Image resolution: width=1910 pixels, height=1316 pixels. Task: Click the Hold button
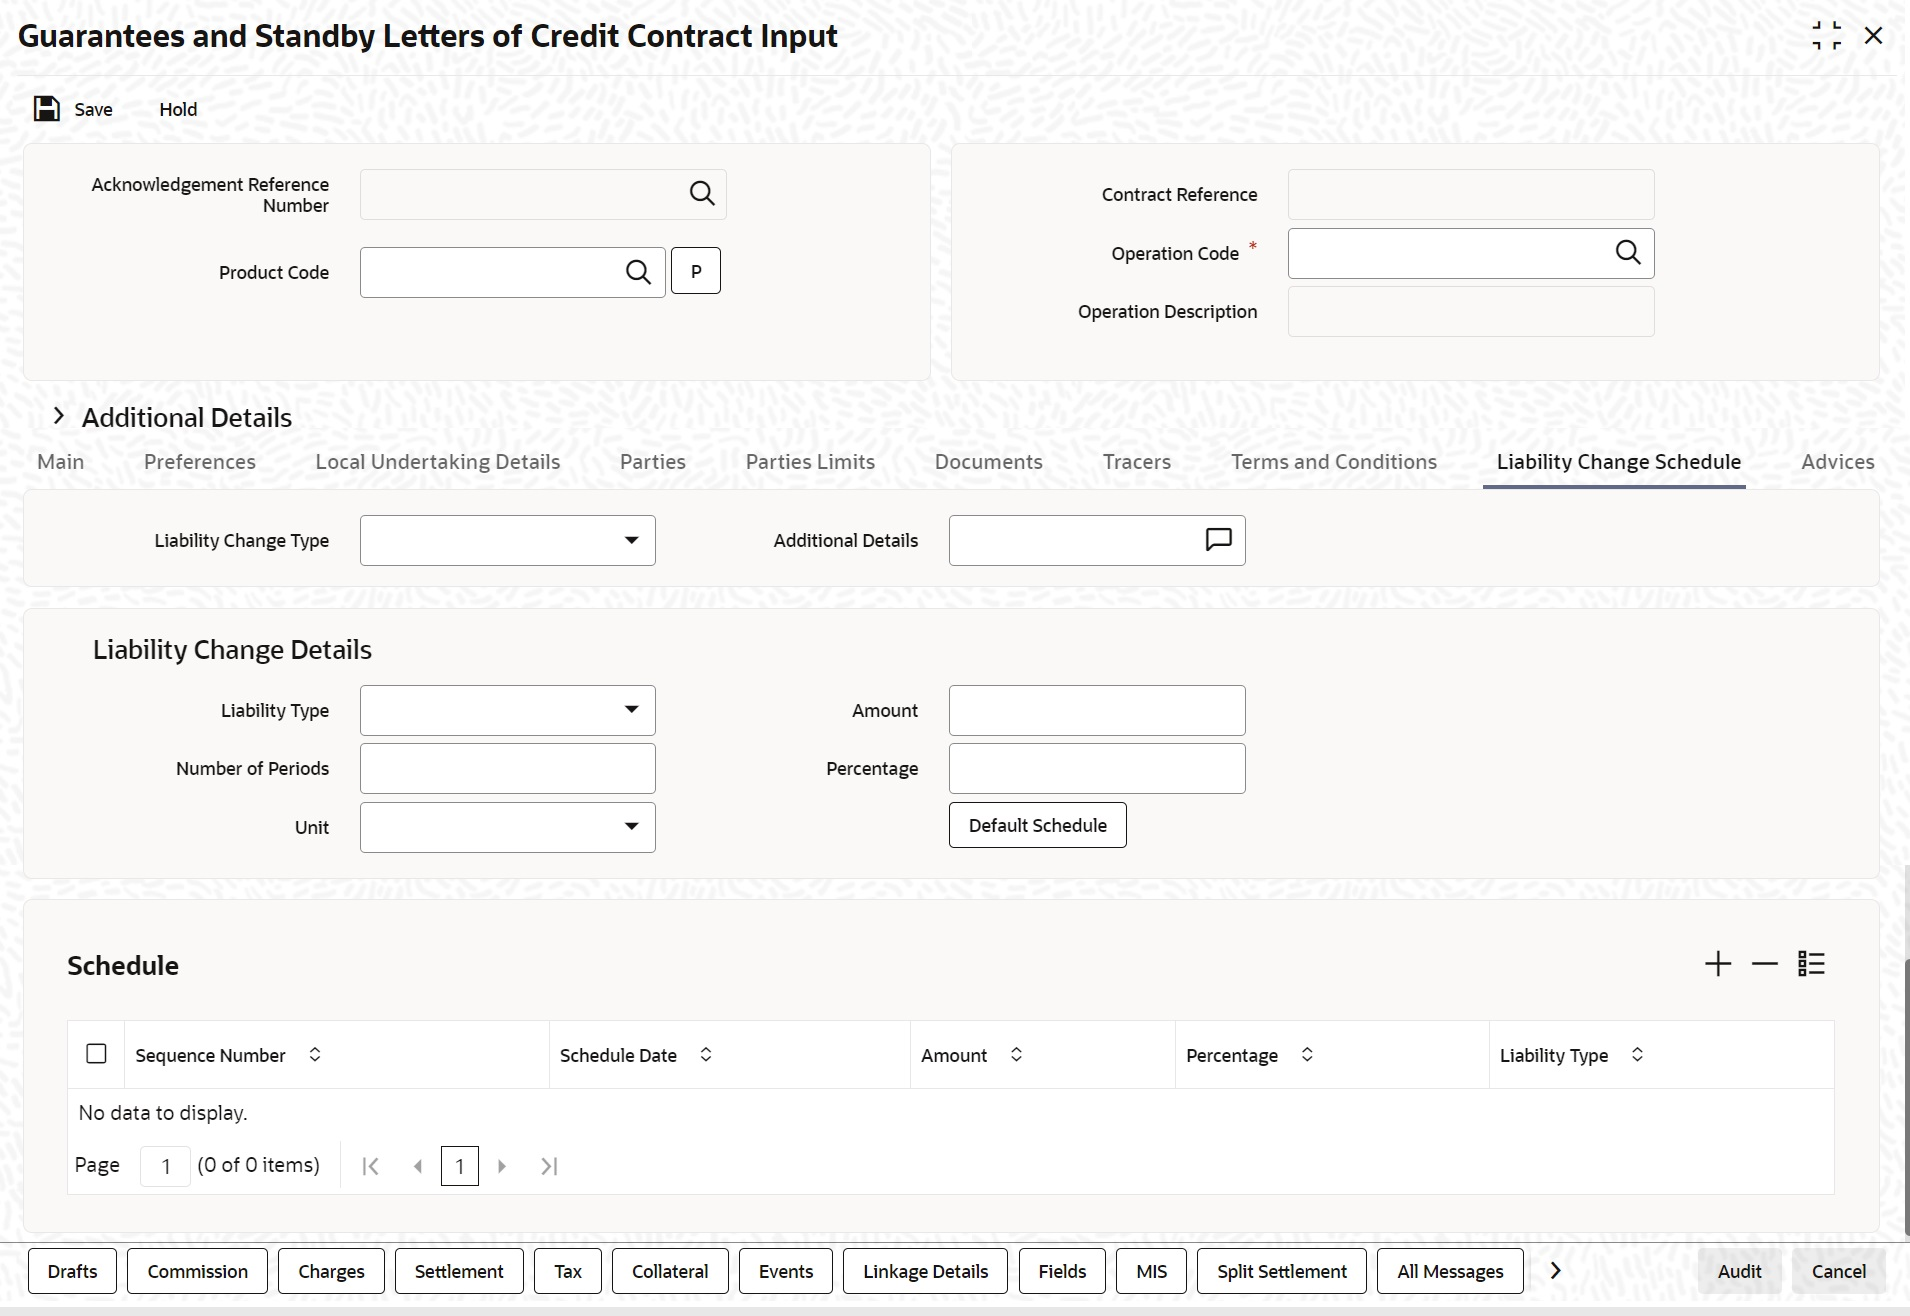point(178,109)
